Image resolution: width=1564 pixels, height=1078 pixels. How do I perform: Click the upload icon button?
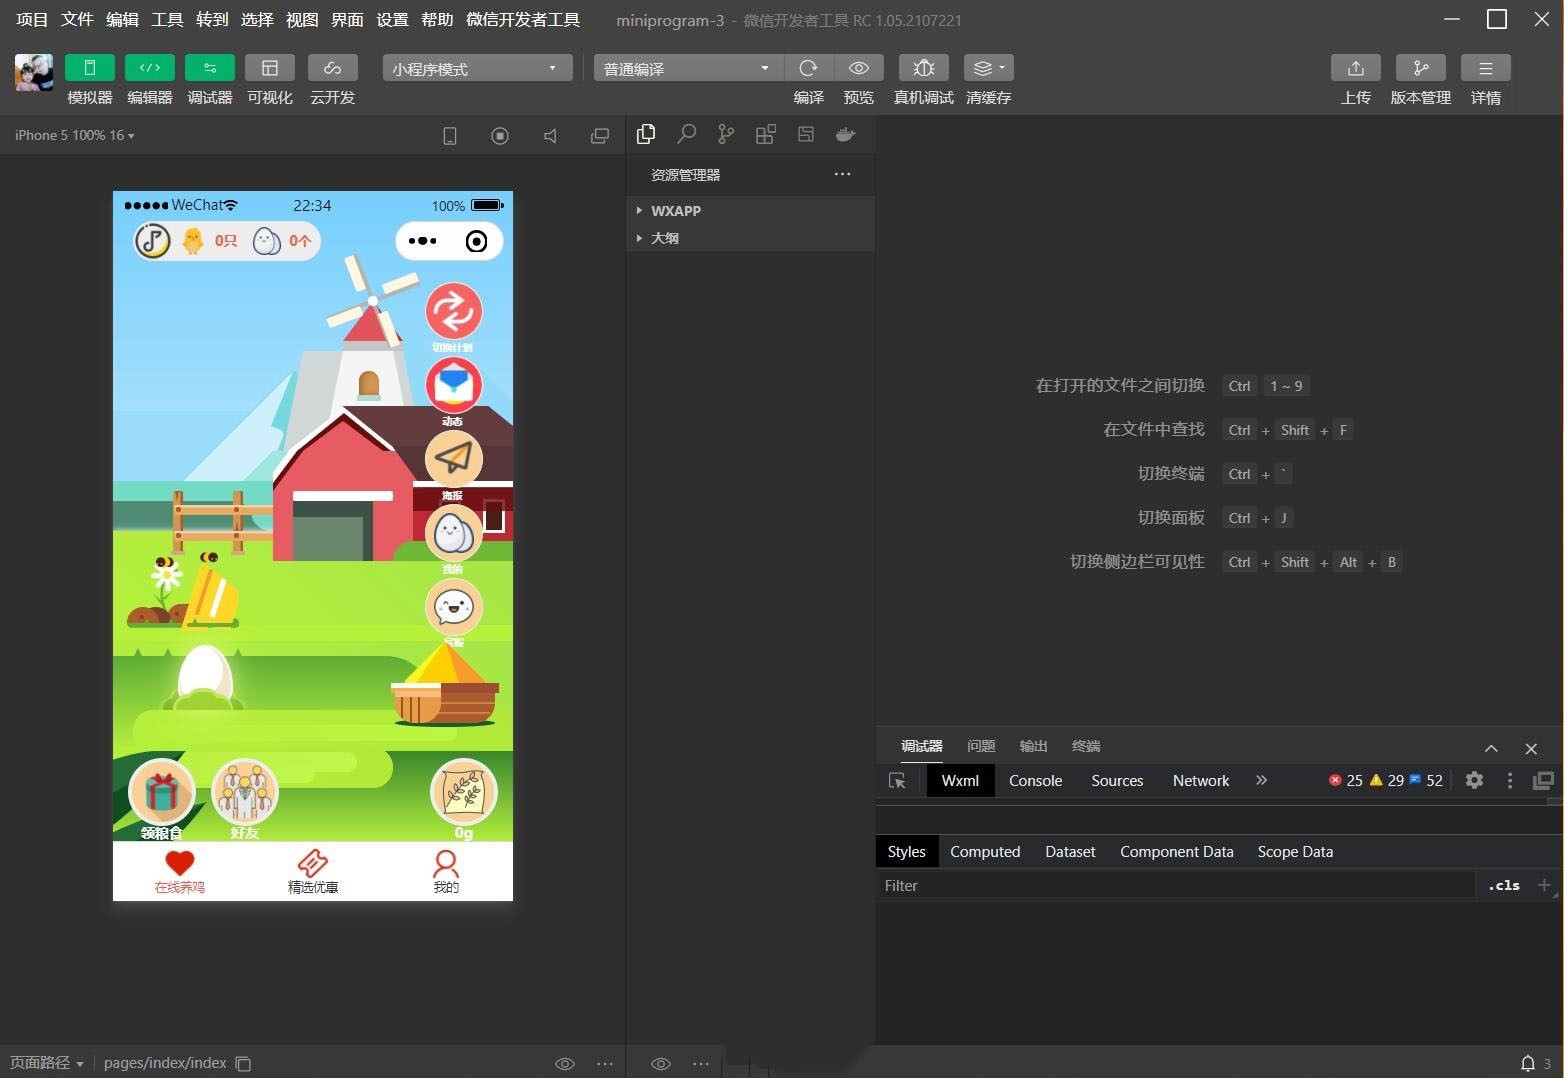1355,68
